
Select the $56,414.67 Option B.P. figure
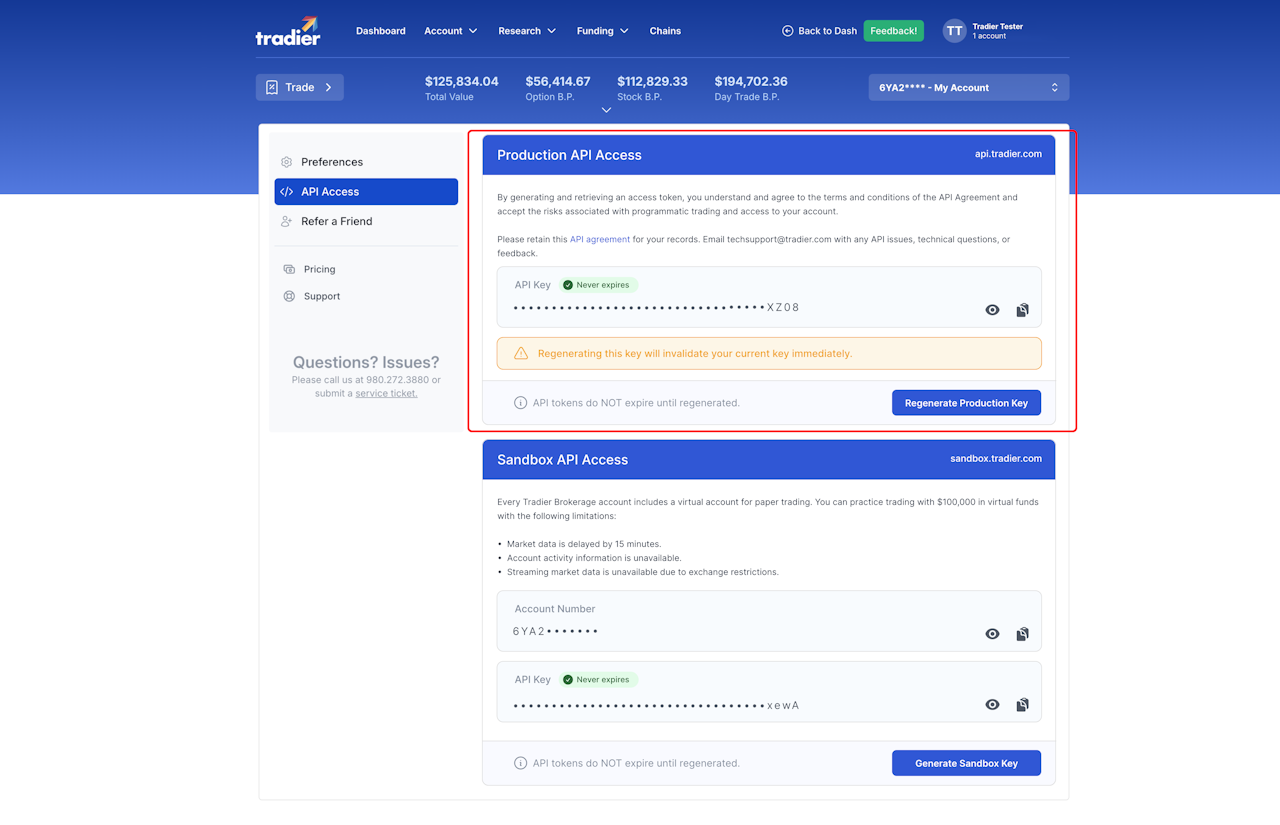pyautogui.click(x=558, y=81)
